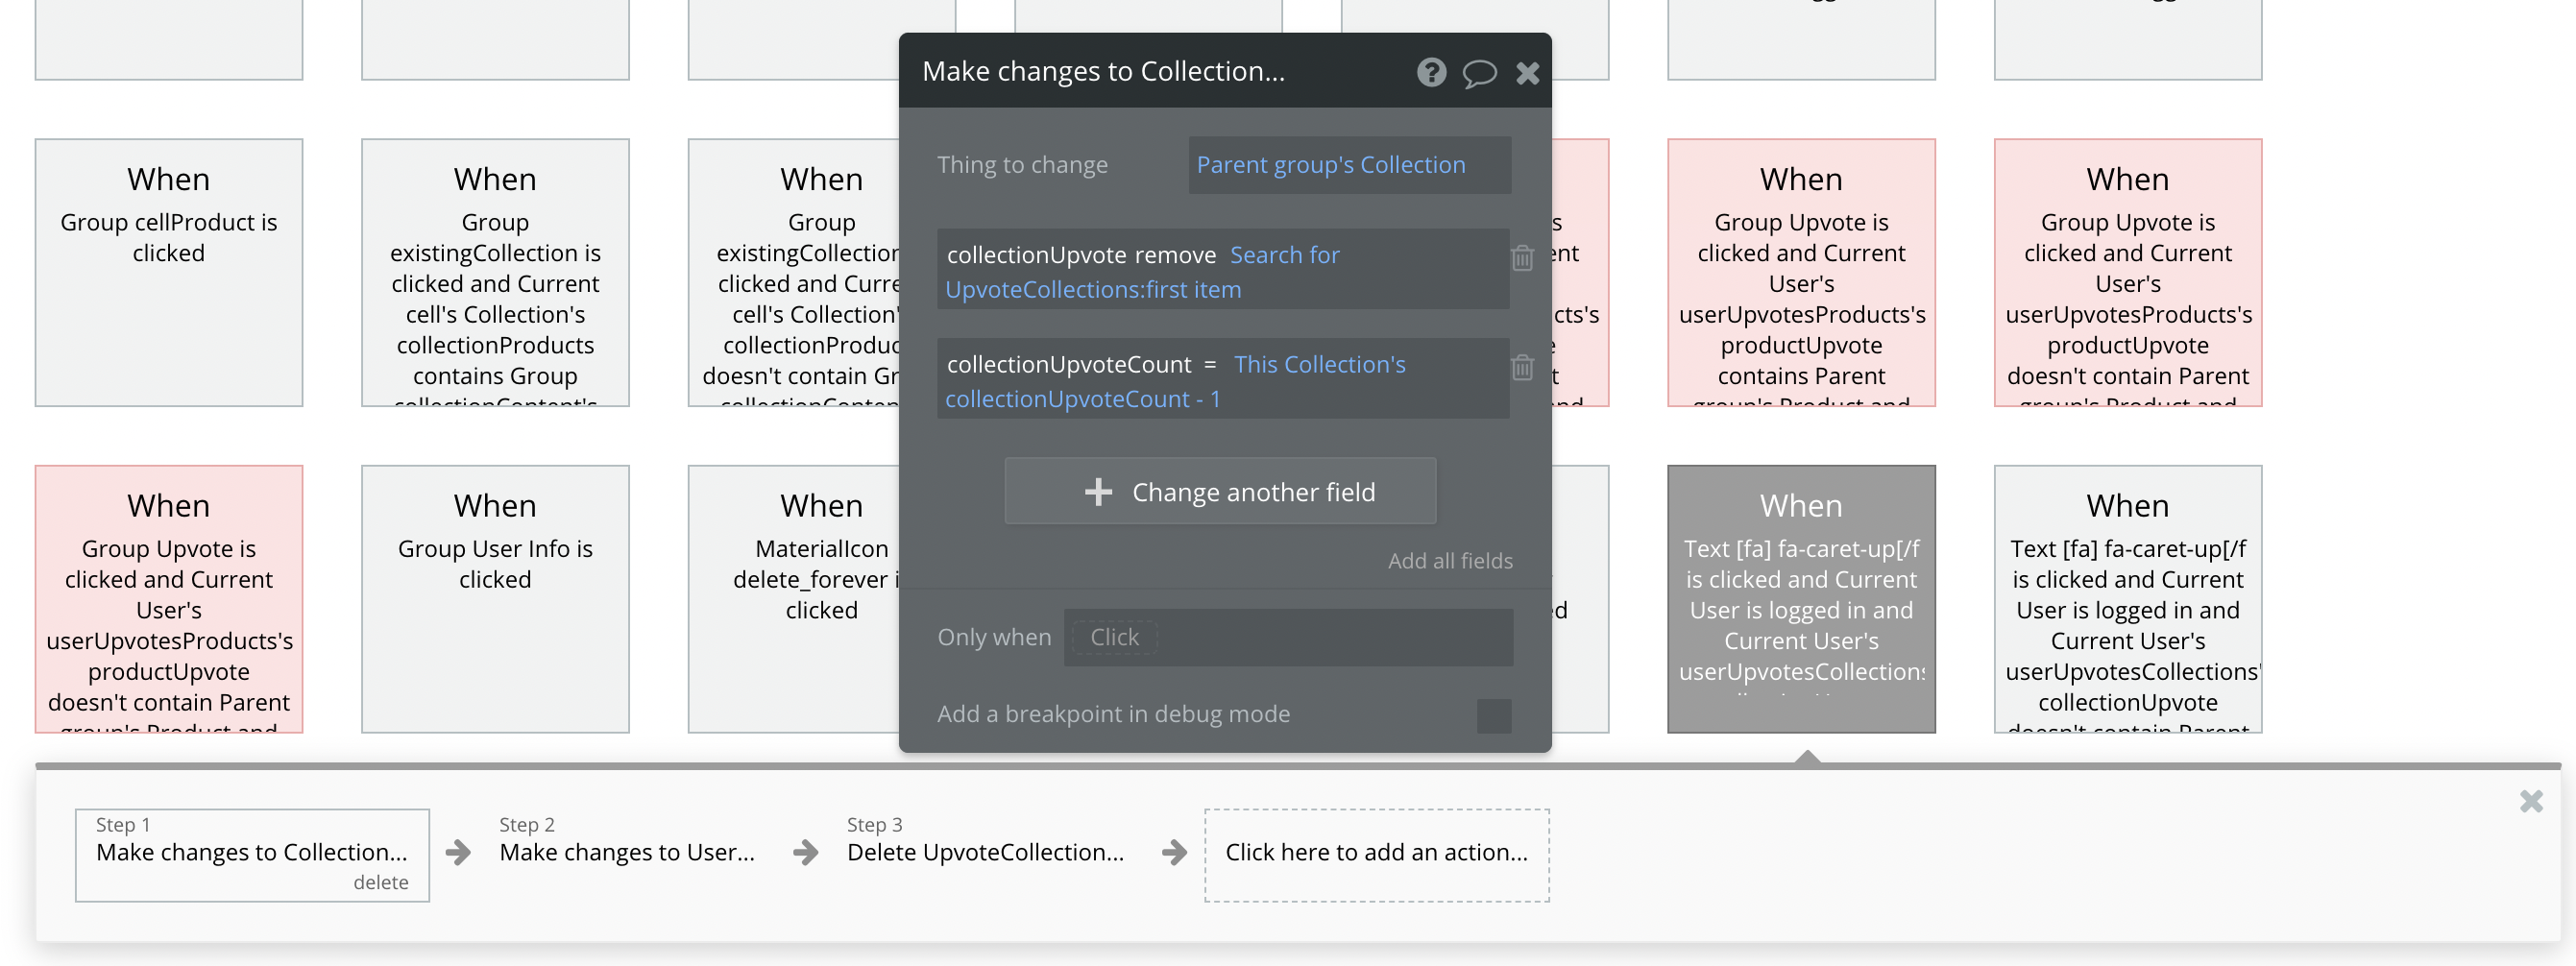2576x966 pixels.
Task: Delete Step 1 via its delete link
Action: (380, 882)
